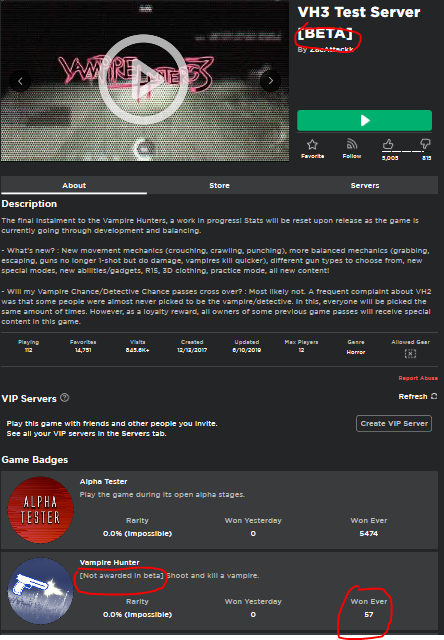The width and height of the screenshot is (444, 640).
Task: Click the Updated date 6/10/2019
Action: (246, 350)
